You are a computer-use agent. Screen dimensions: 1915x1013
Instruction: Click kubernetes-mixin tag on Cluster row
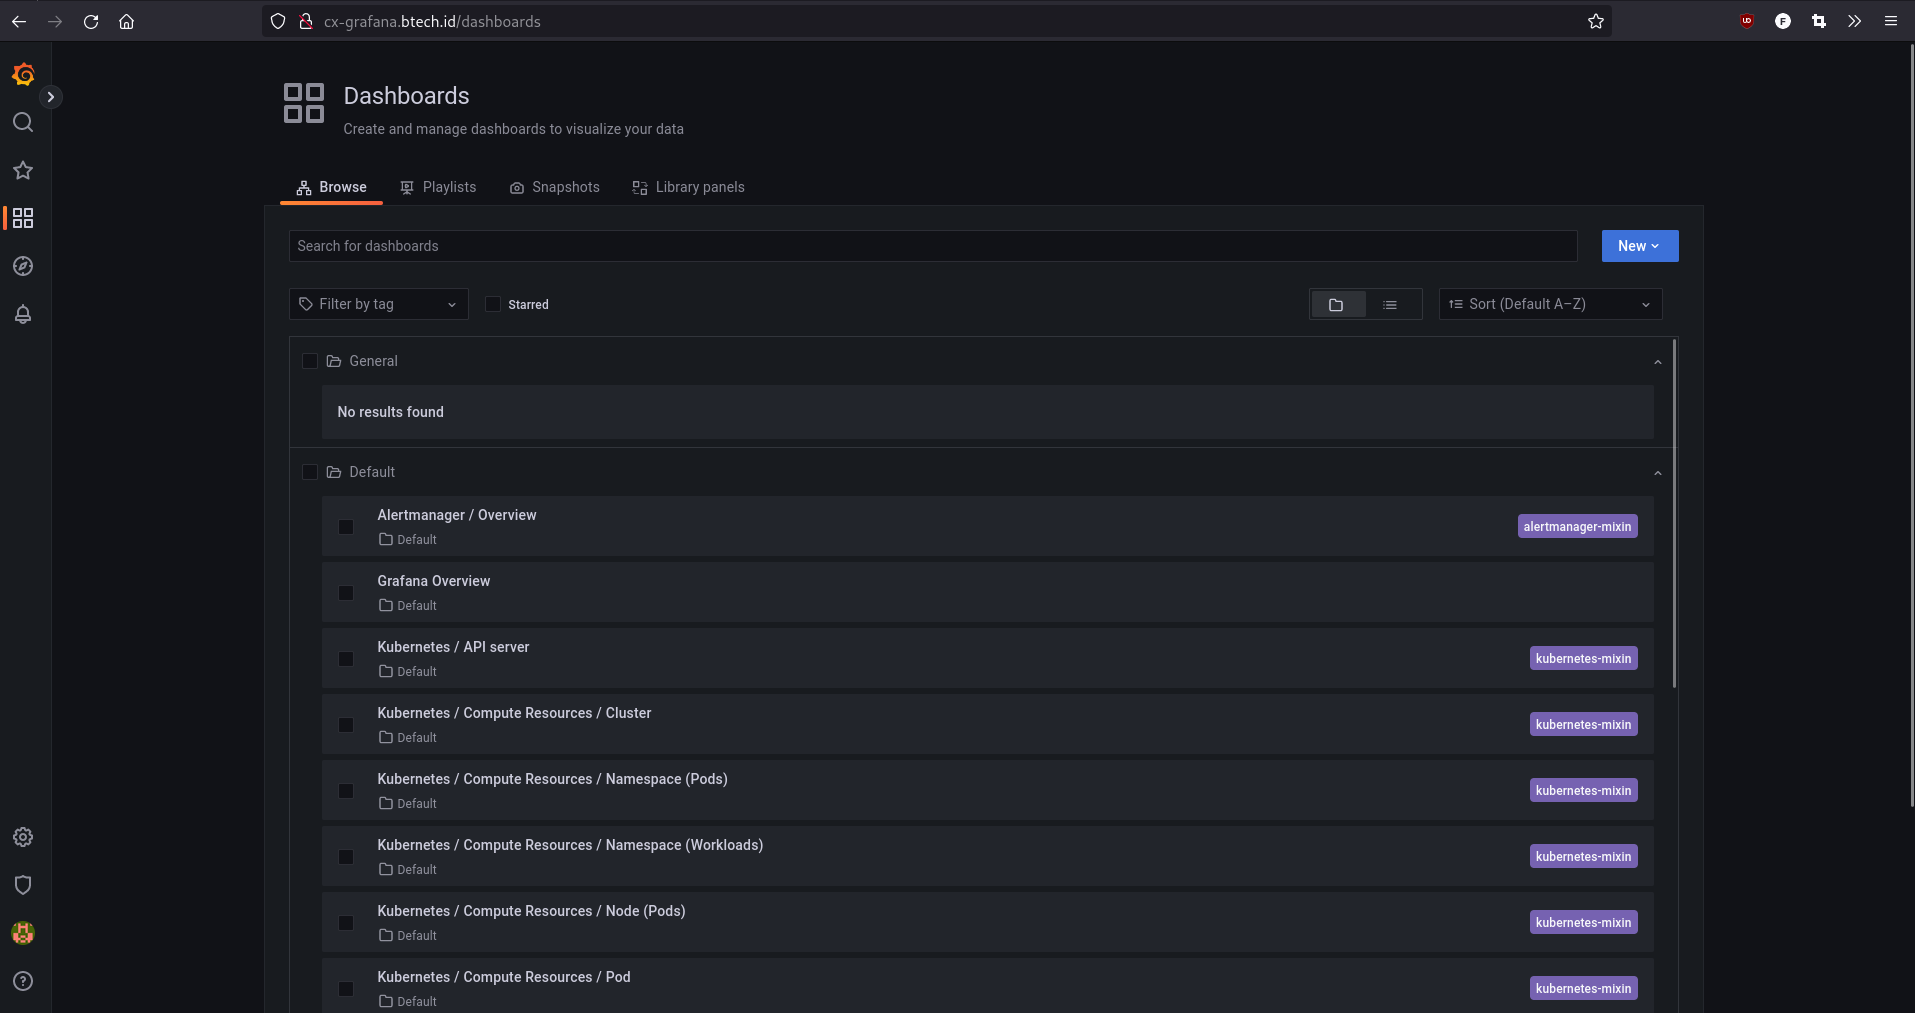(x=1583, y=725)
